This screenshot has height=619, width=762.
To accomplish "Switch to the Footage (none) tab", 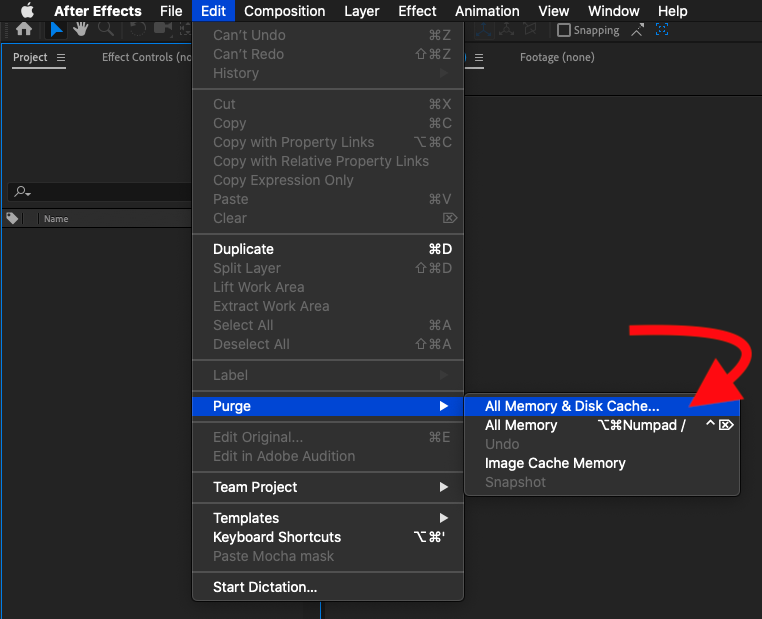I will coord(557,57).
